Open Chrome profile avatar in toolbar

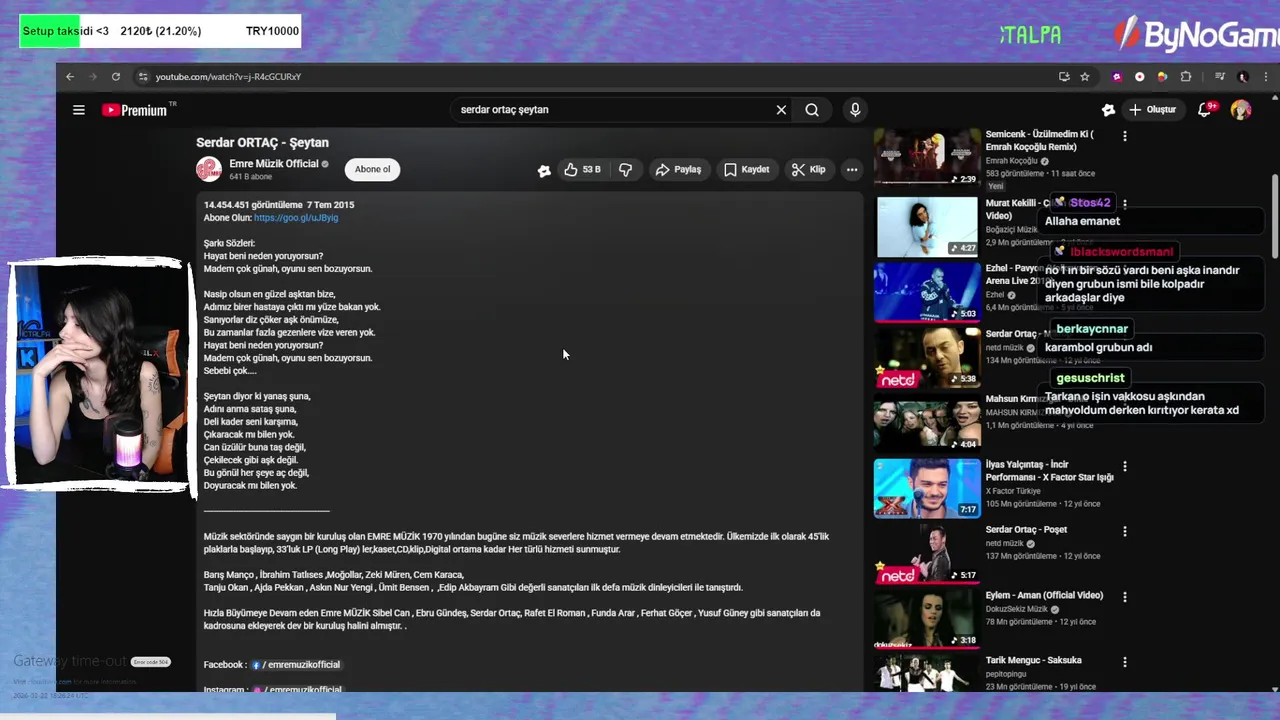click(1243, 77)
